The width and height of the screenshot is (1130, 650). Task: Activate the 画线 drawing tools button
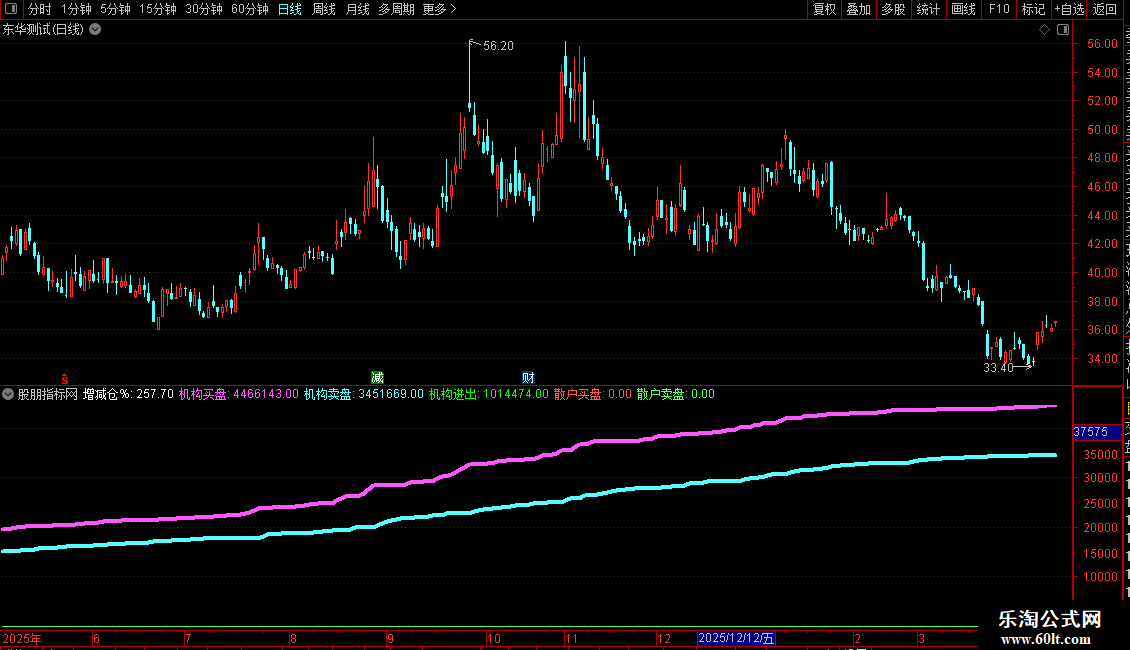[964, 9]
